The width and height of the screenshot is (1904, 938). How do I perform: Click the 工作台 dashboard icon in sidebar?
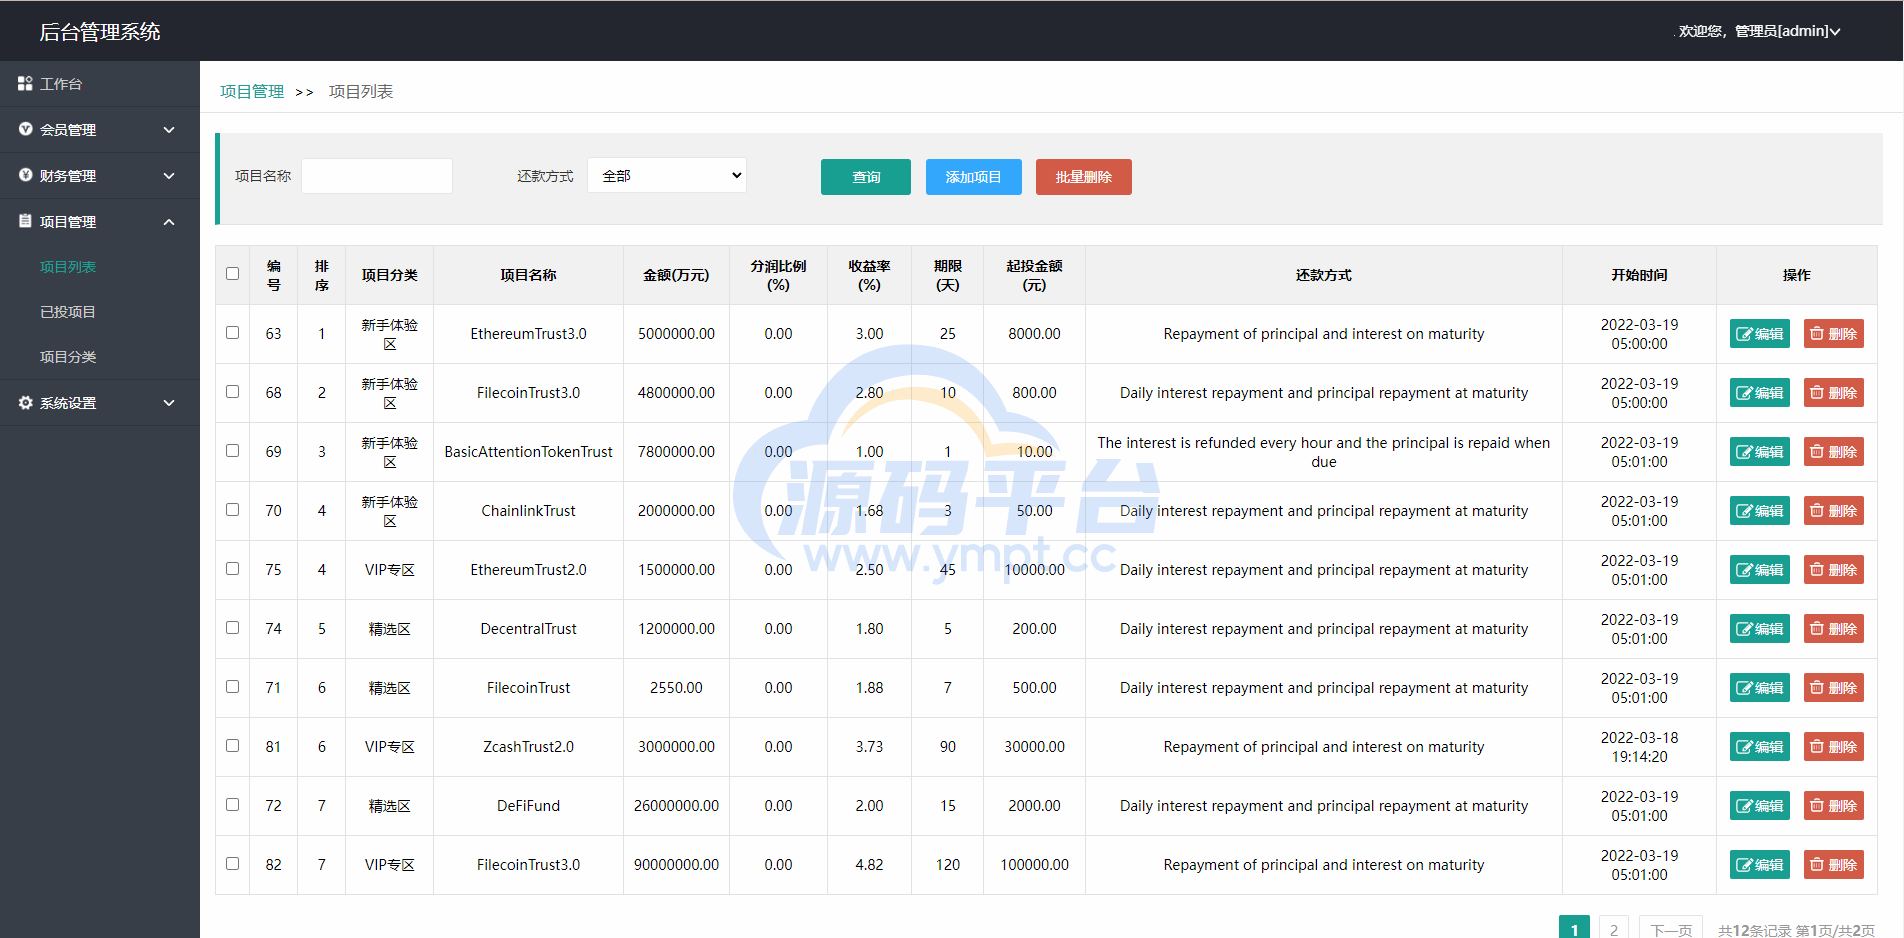click(x=25, y=84)
